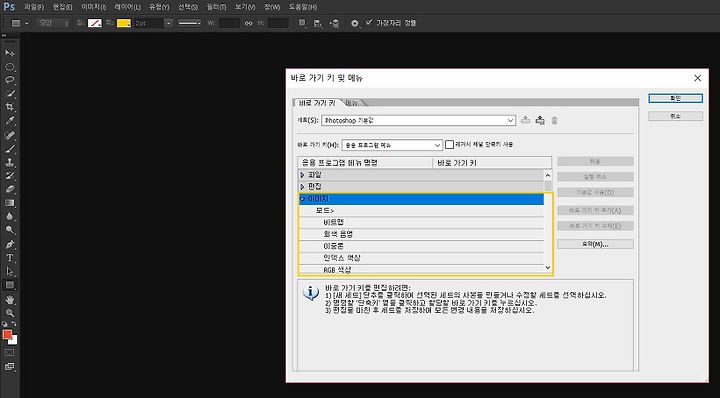Open the tool preset picker dropdown arrow
The image size is (720, 398).
26,23
